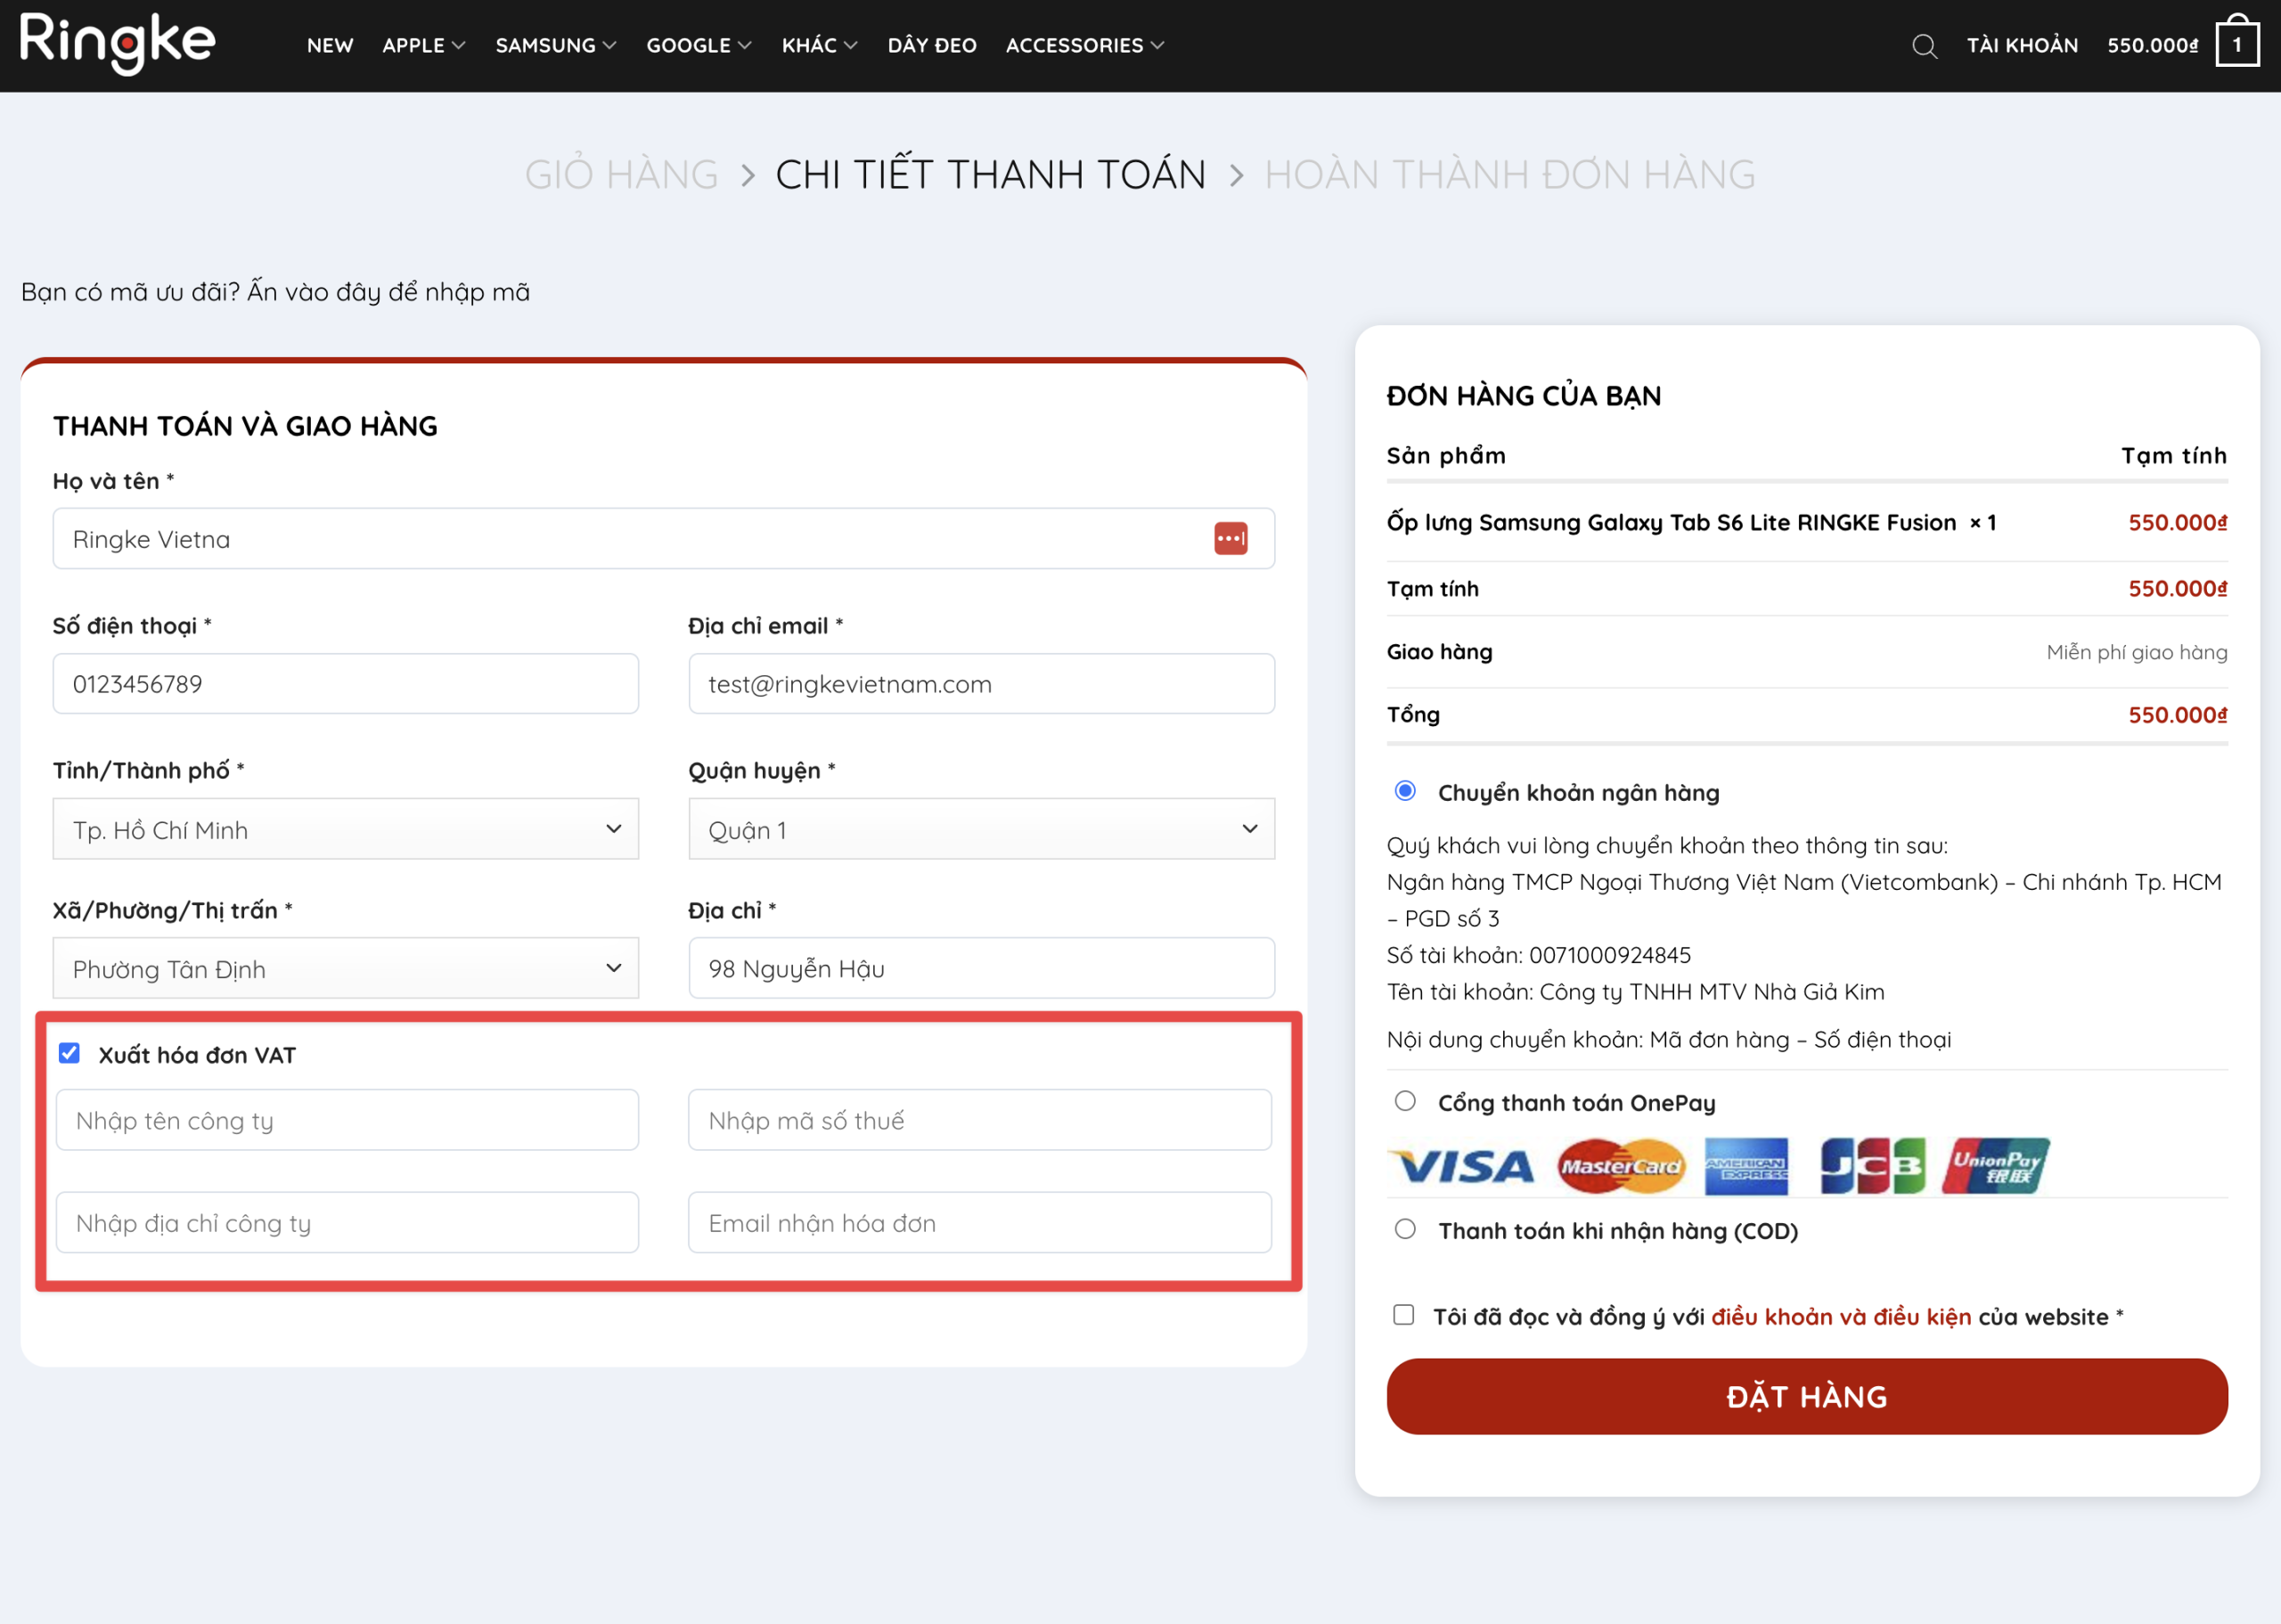Viewport: 2281px width, 1624px height.
Task: Click the Số điện thoại input field
Action: point(345,683)
